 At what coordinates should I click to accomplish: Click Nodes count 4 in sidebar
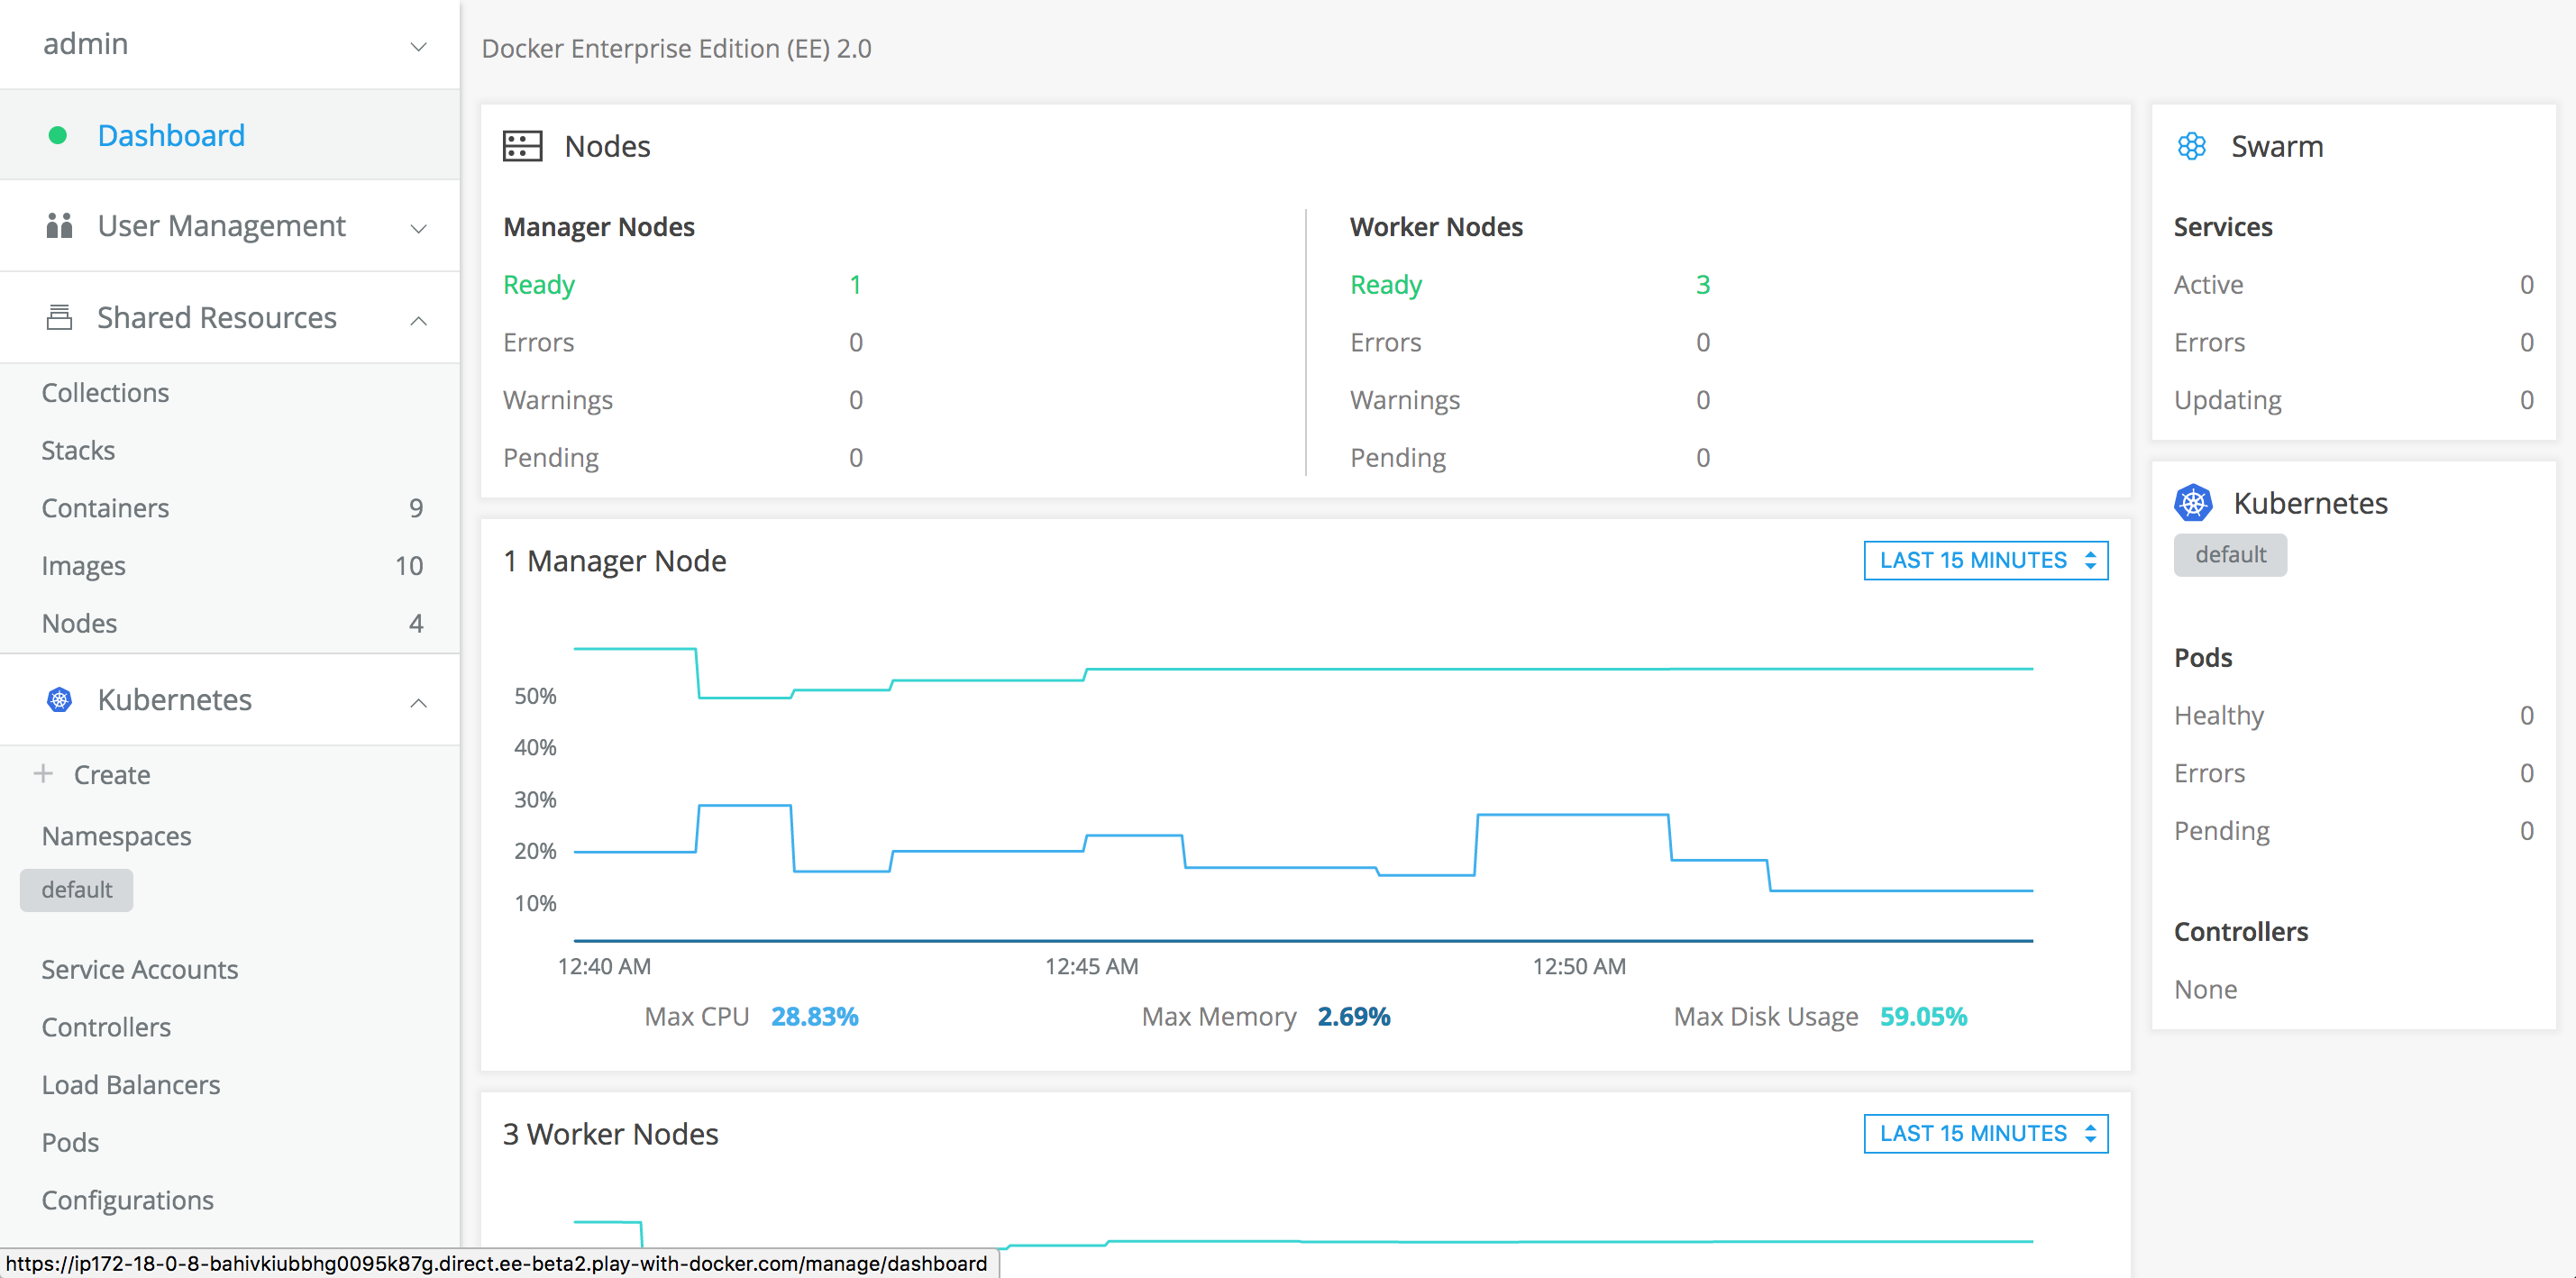(416, 623)
